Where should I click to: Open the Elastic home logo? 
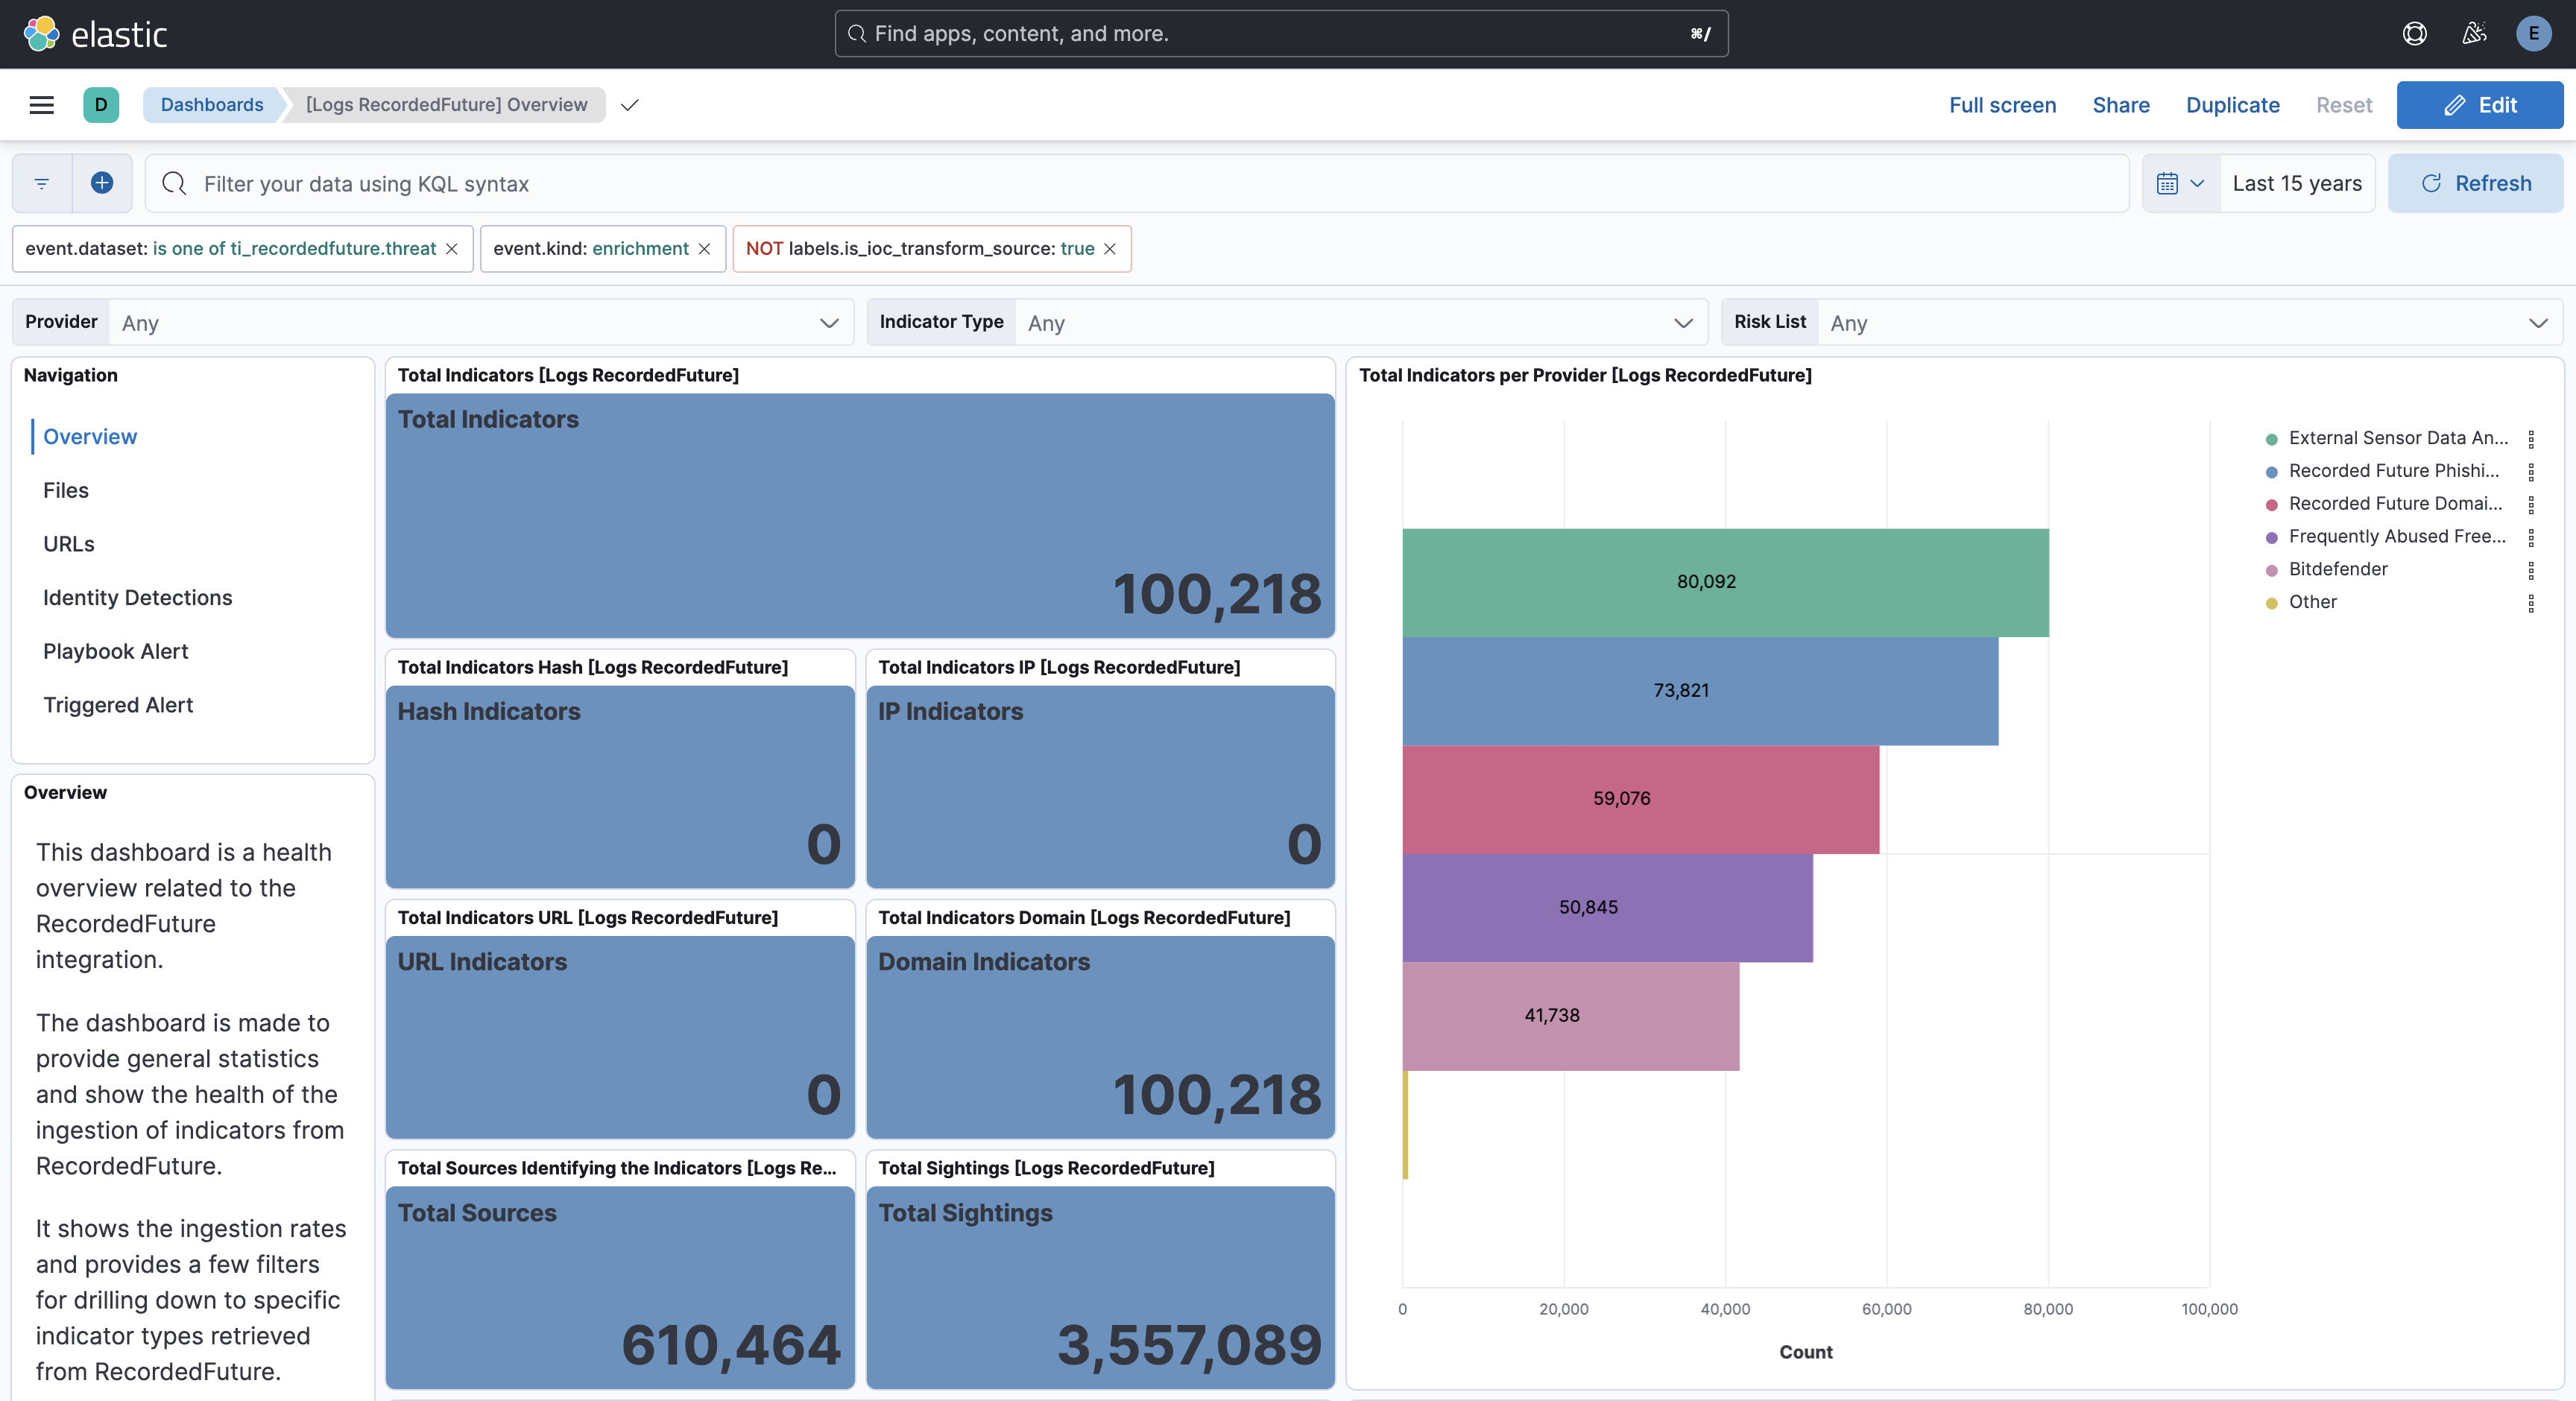95,34
